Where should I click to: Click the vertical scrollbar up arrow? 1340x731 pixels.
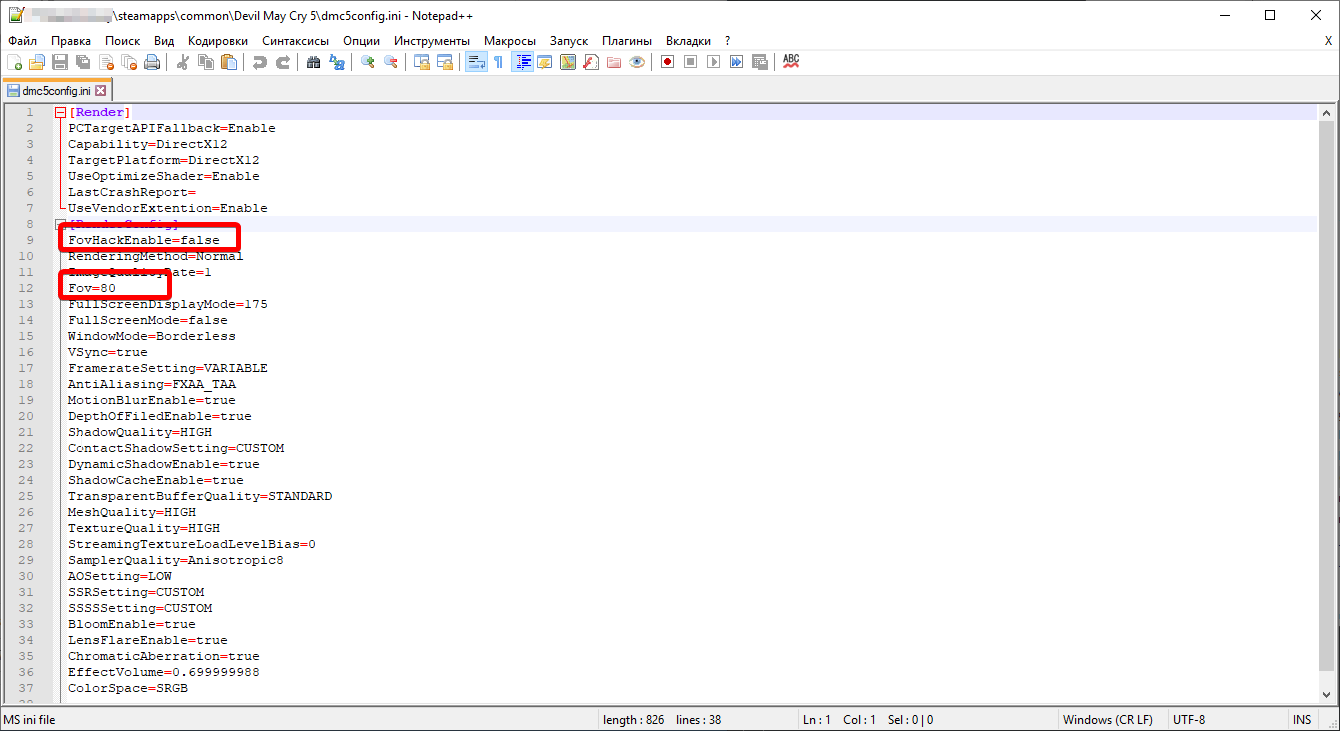click(x=1328, y=113)
